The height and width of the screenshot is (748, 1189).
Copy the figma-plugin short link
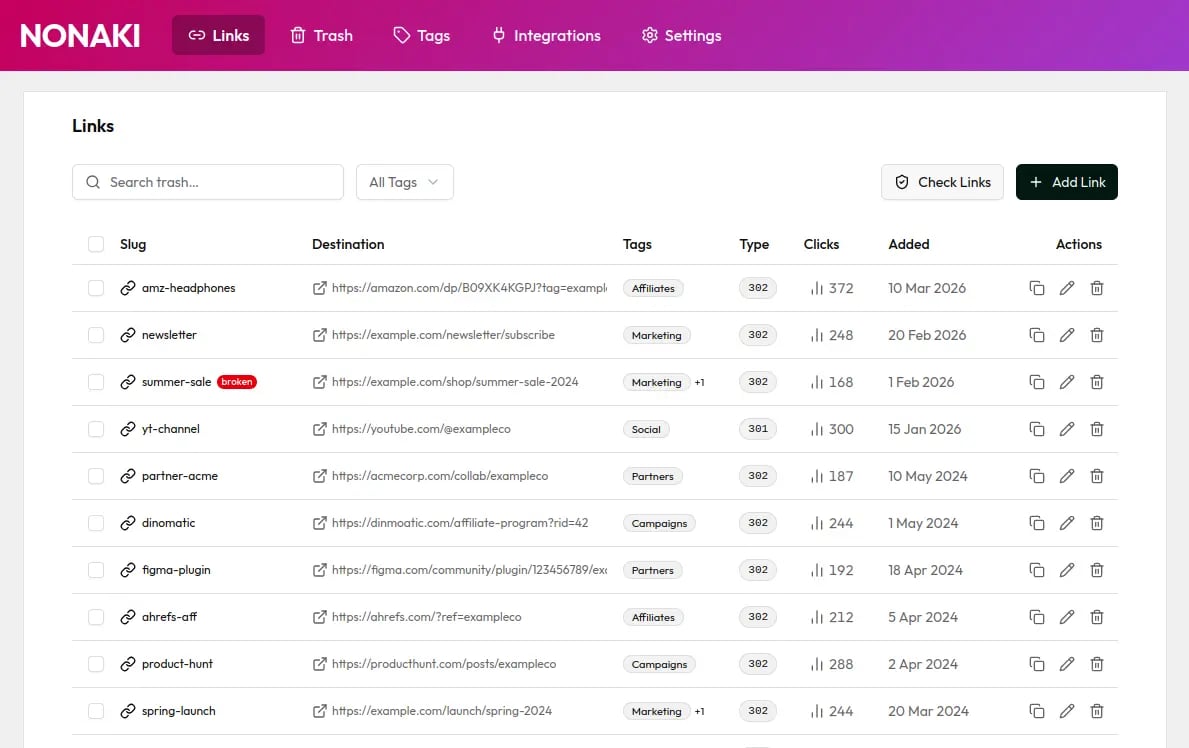tap(1037, 570)
